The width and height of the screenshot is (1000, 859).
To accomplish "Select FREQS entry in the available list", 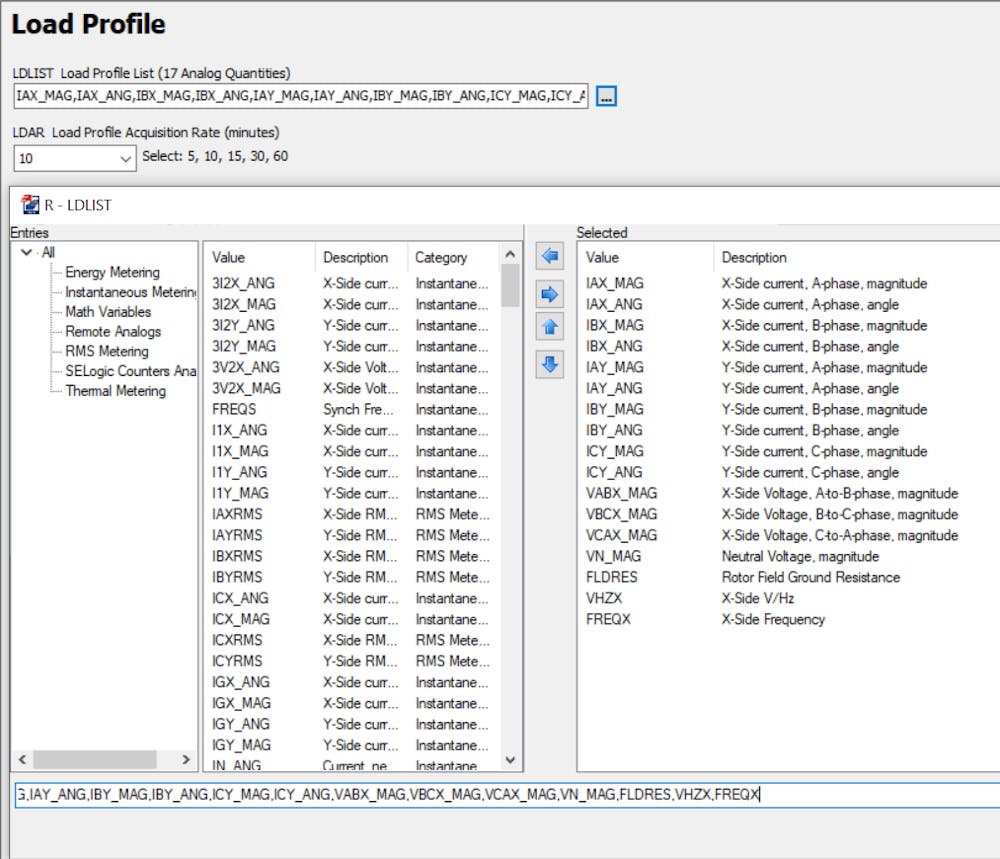I will [x=234, y=409].
